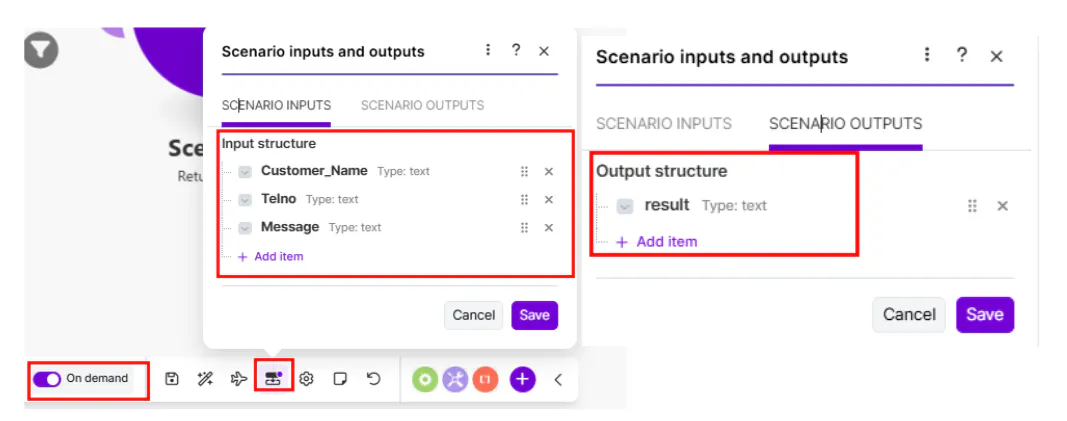Screen dimensions: 1067x421
Task: Open scenario settings gear icon
Action: click(x=307, y=379)
